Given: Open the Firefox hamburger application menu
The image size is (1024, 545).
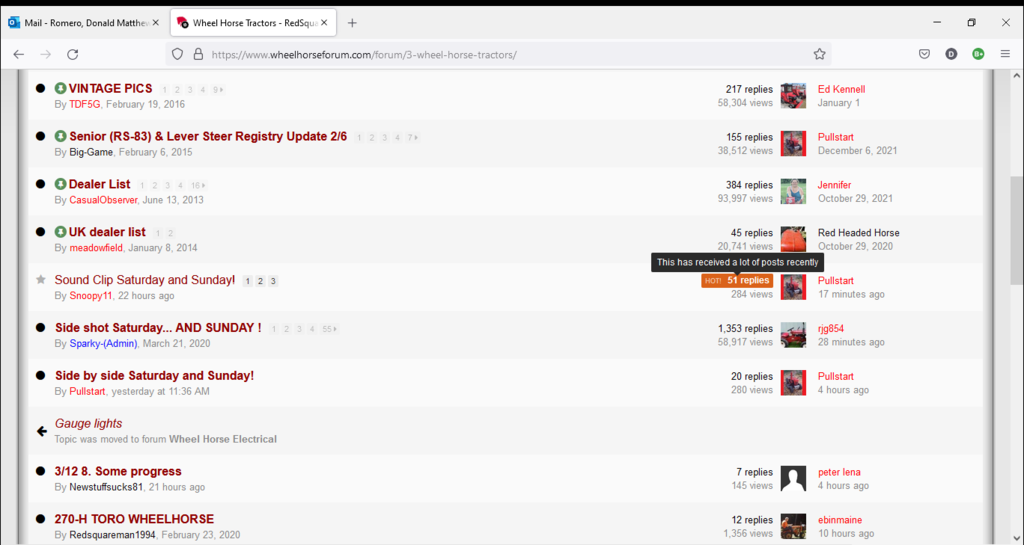Looking at the screenshot, I should [1005, 54].
